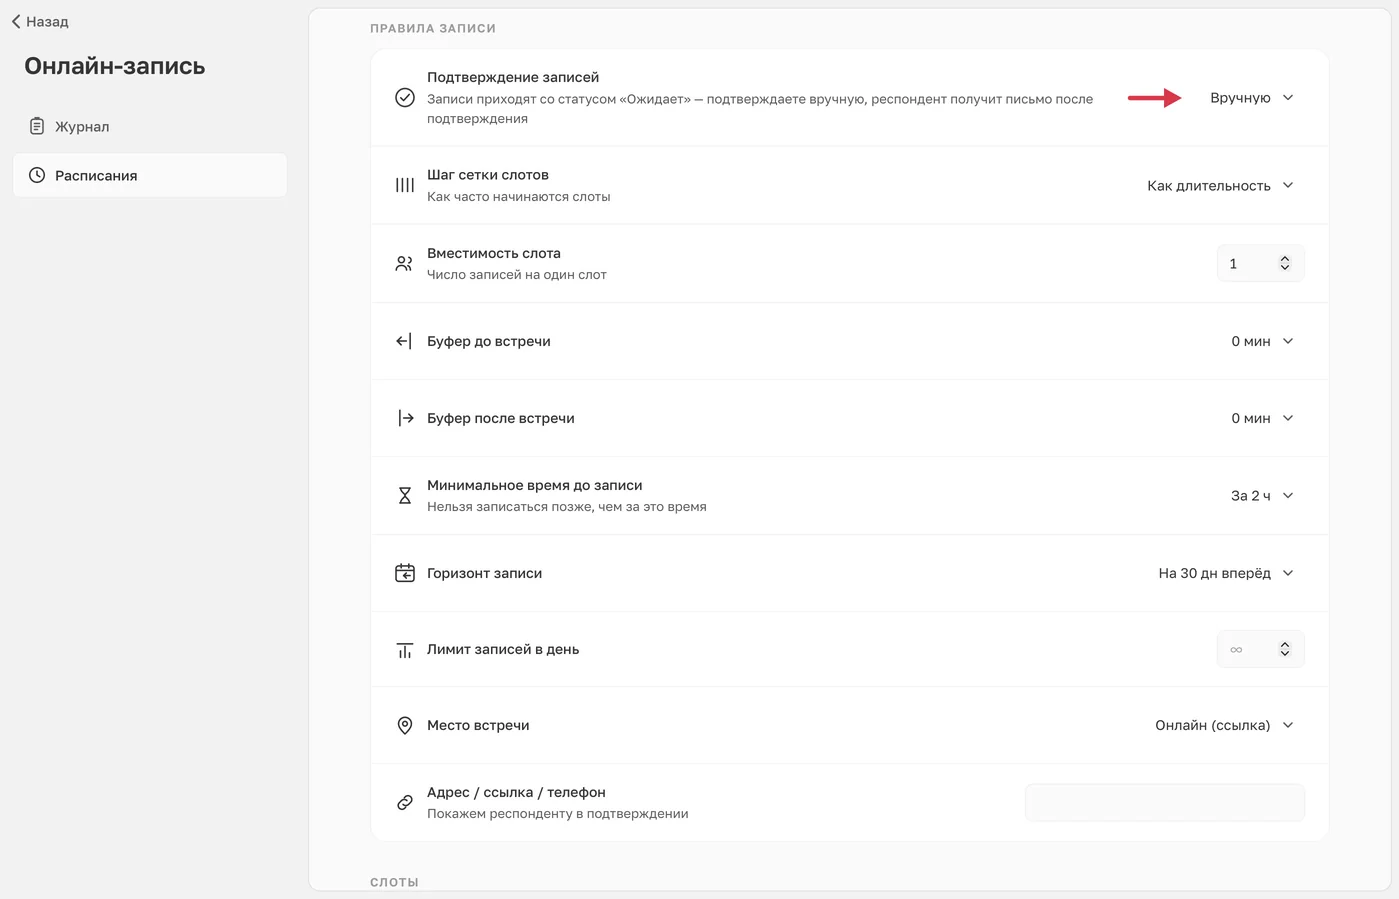This screenshot has height=899, width=1399.
Task: Click the text Число записей на один слот
Action: tap(517, 275)
